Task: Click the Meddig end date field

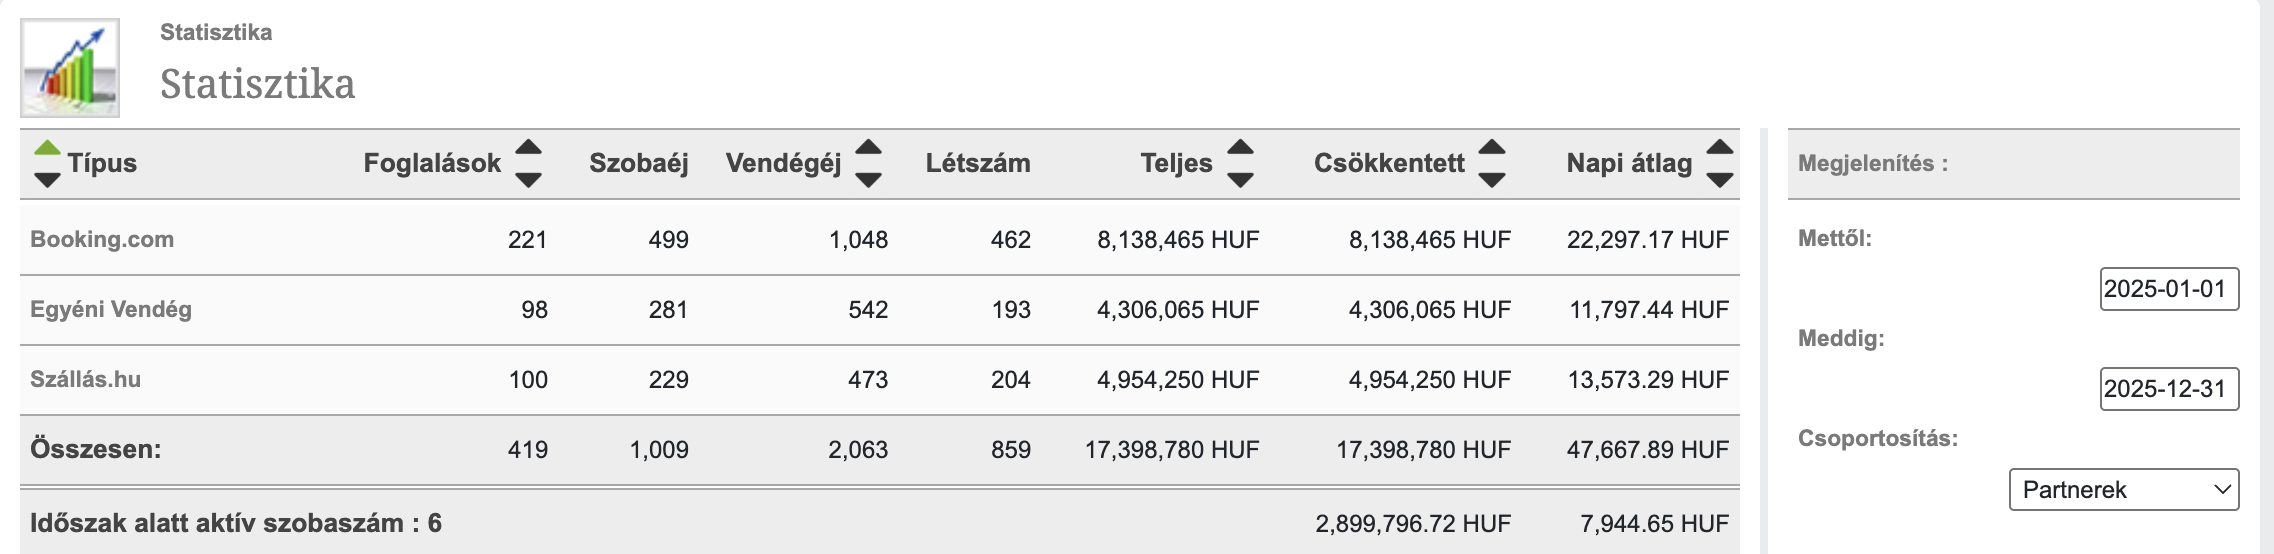Action: coord(2168,389)
